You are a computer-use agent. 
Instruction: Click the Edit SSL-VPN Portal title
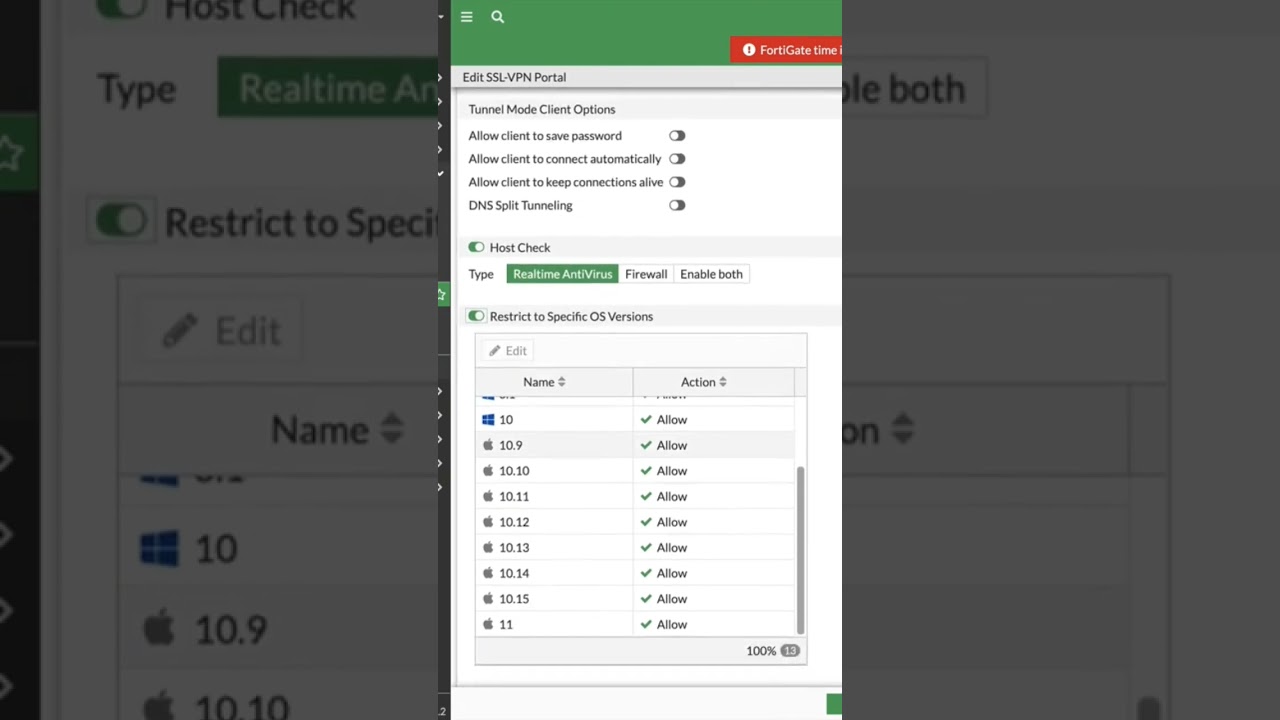click(x=514, y=77)
